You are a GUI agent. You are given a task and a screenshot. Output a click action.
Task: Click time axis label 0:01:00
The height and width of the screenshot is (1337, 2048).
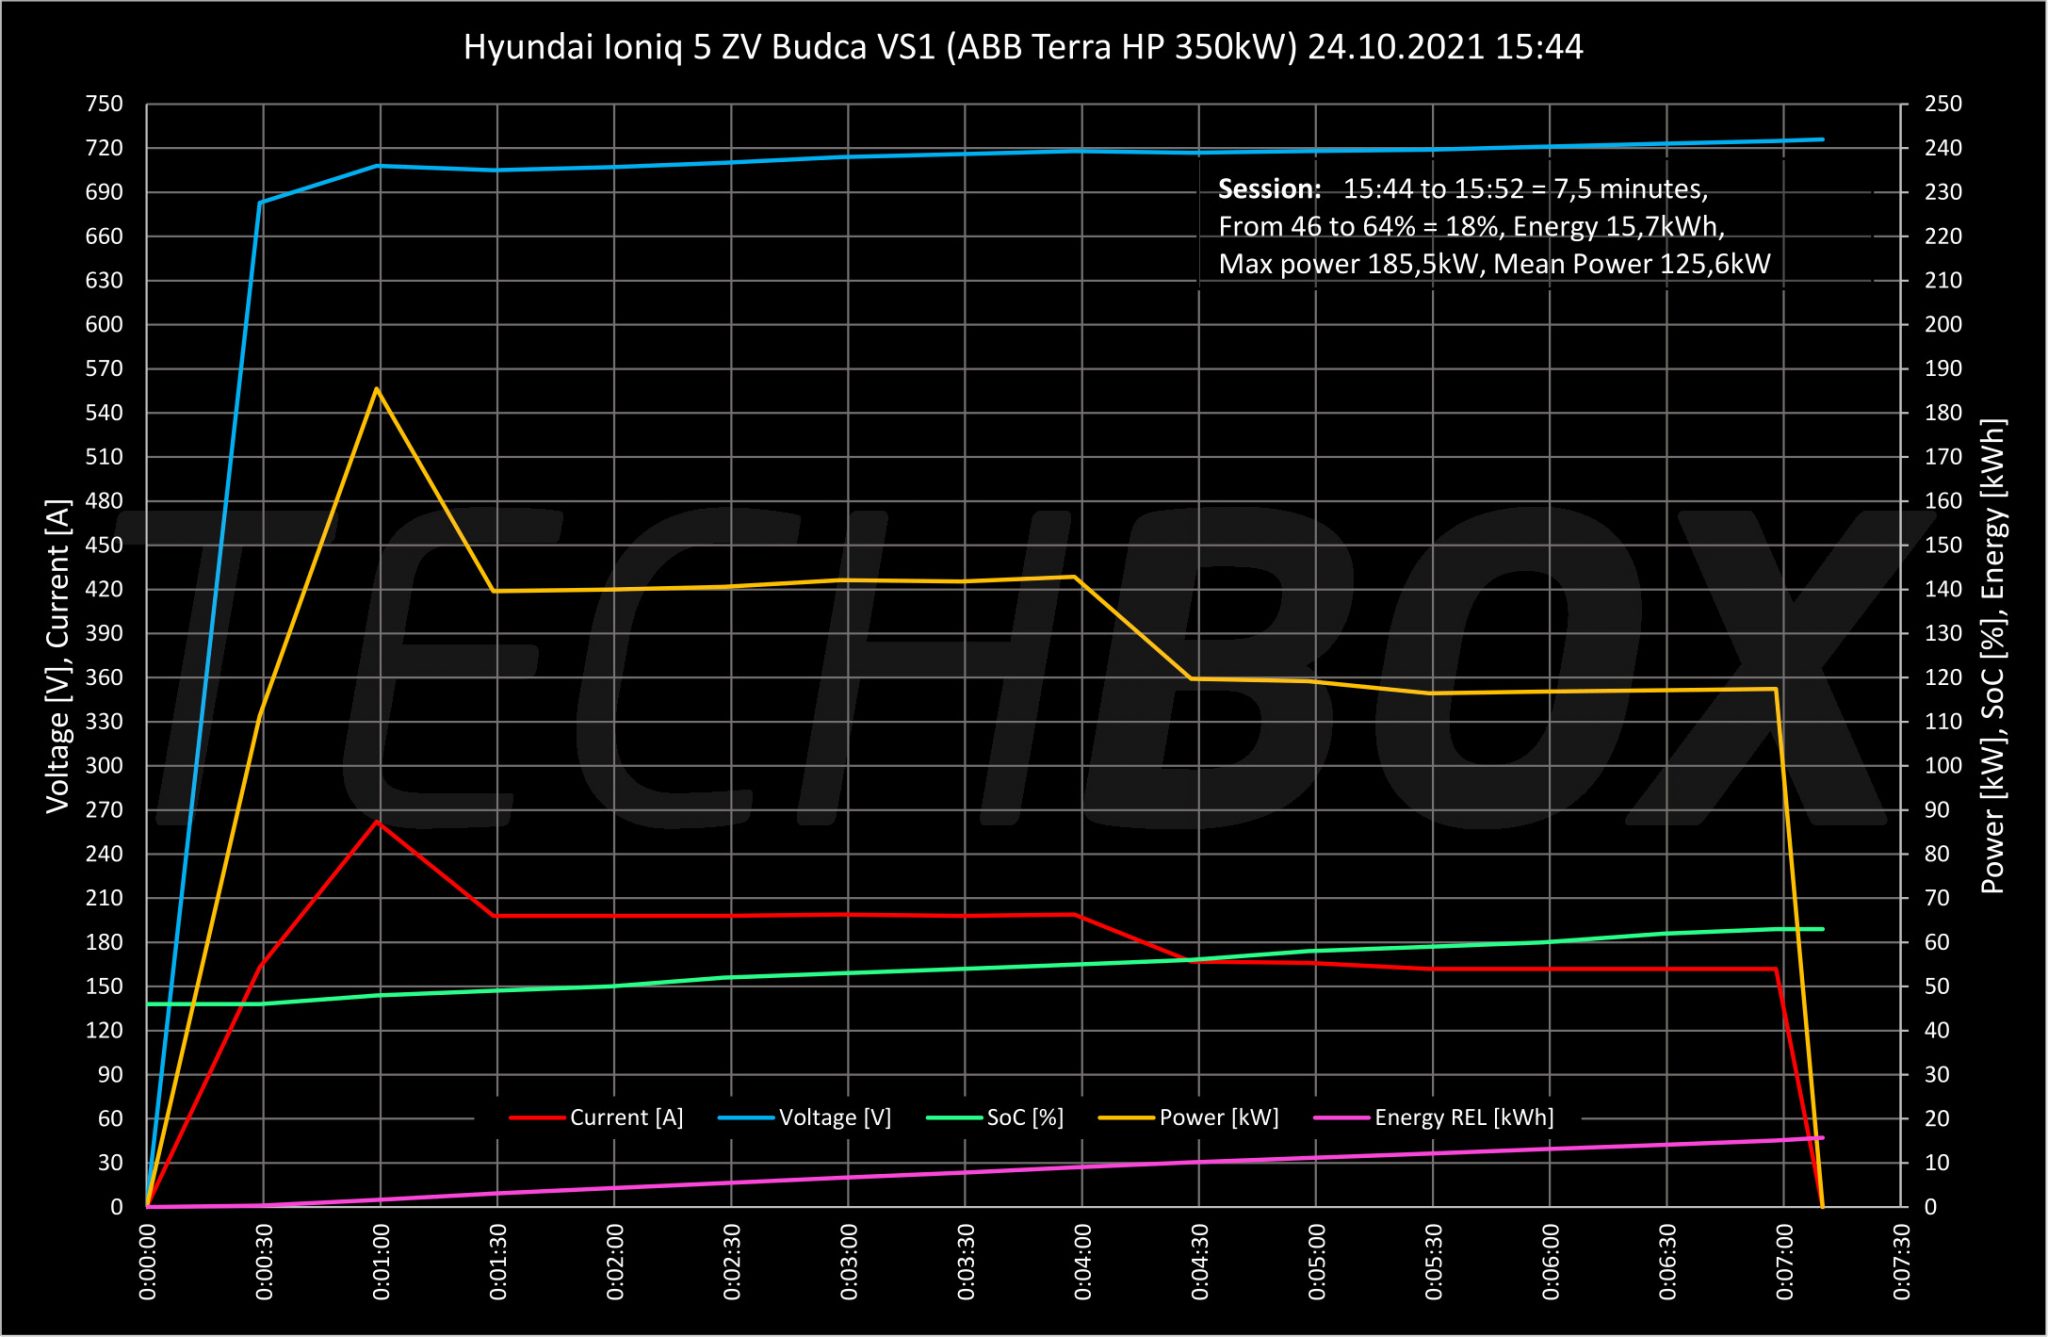point(381,1262)
